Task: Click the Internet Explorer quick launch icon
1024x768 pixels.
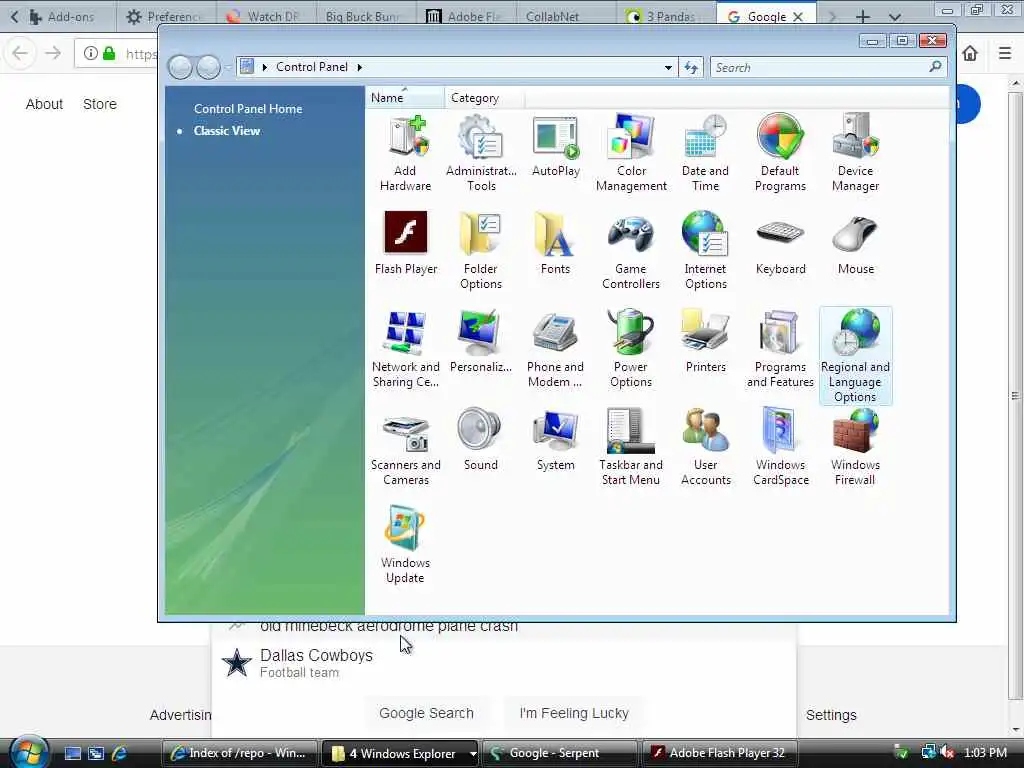Action: (120, 754)
